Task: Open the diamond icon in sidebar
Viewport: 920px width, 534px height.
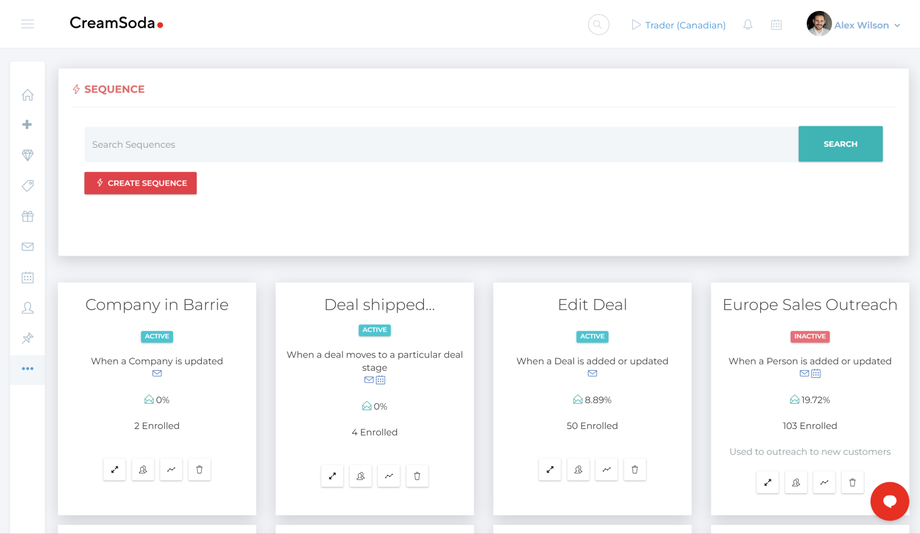Action: [28, 155]
